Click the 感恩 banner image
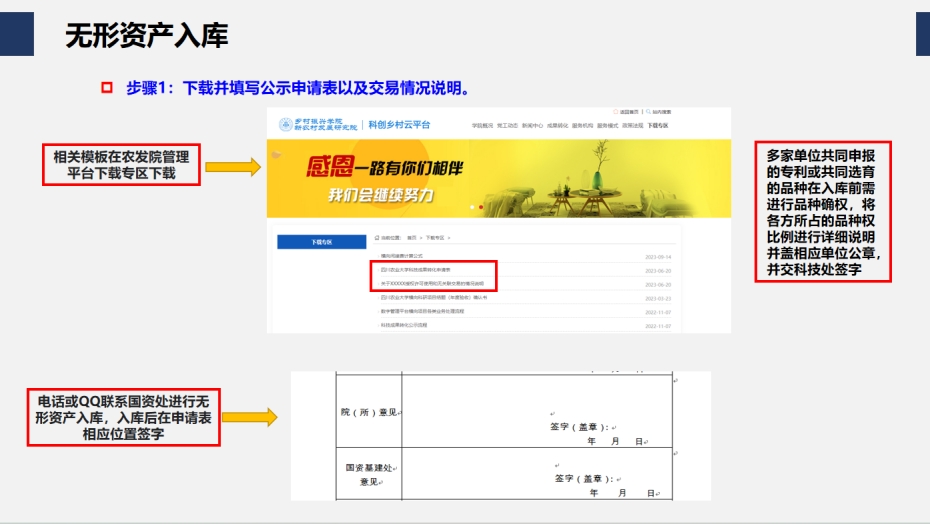The height and width of the screenshot is (525, 930). [498, 179]
